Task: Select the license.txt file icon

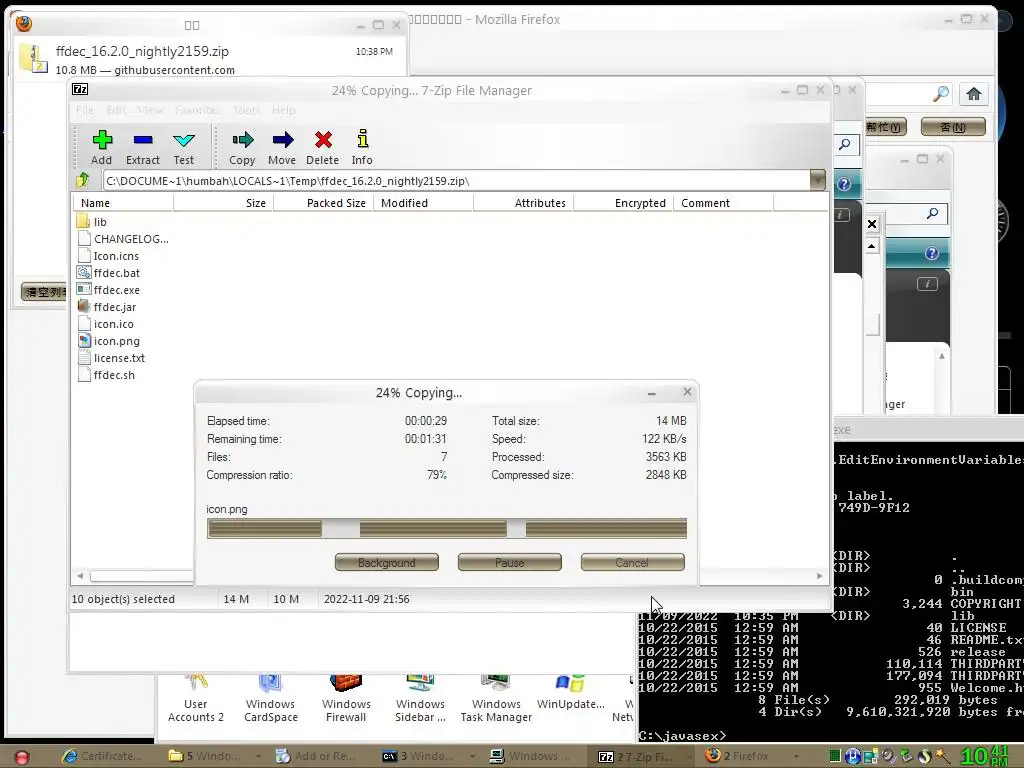Action: coord(84,357)
